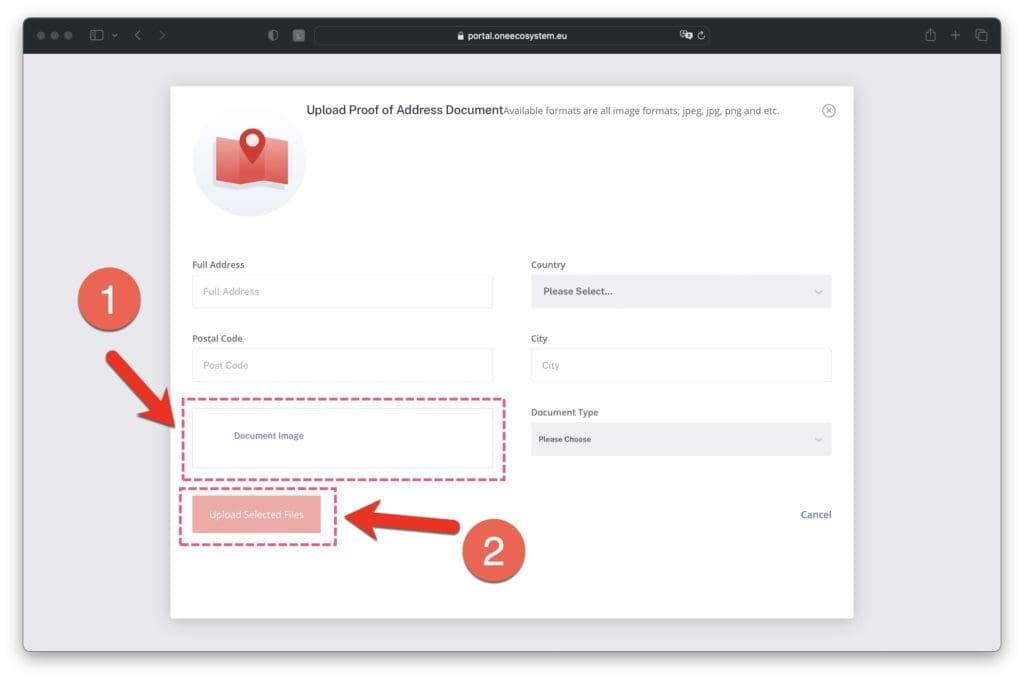
Task: Click the portal.oneecosystem.eu address bar
Action: point(510,35)
